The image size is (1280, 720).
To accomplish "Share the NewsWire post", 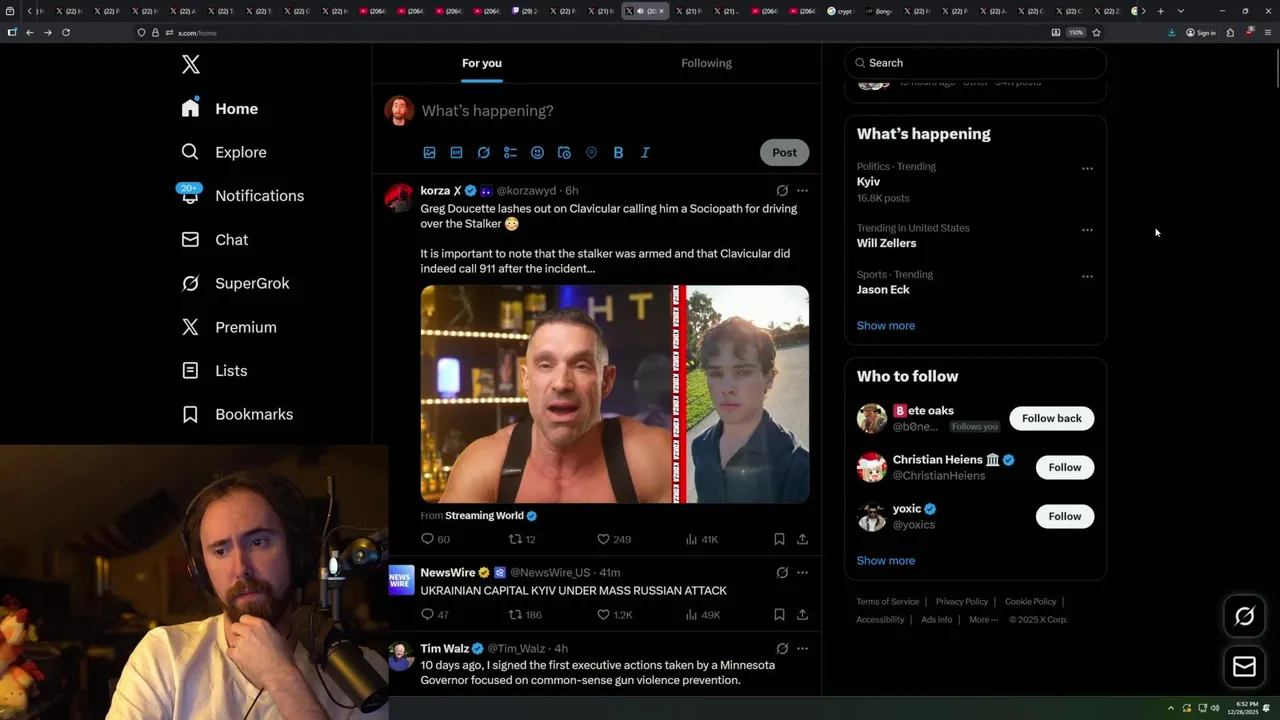I will pyautogui.click(x=802, y=615).
